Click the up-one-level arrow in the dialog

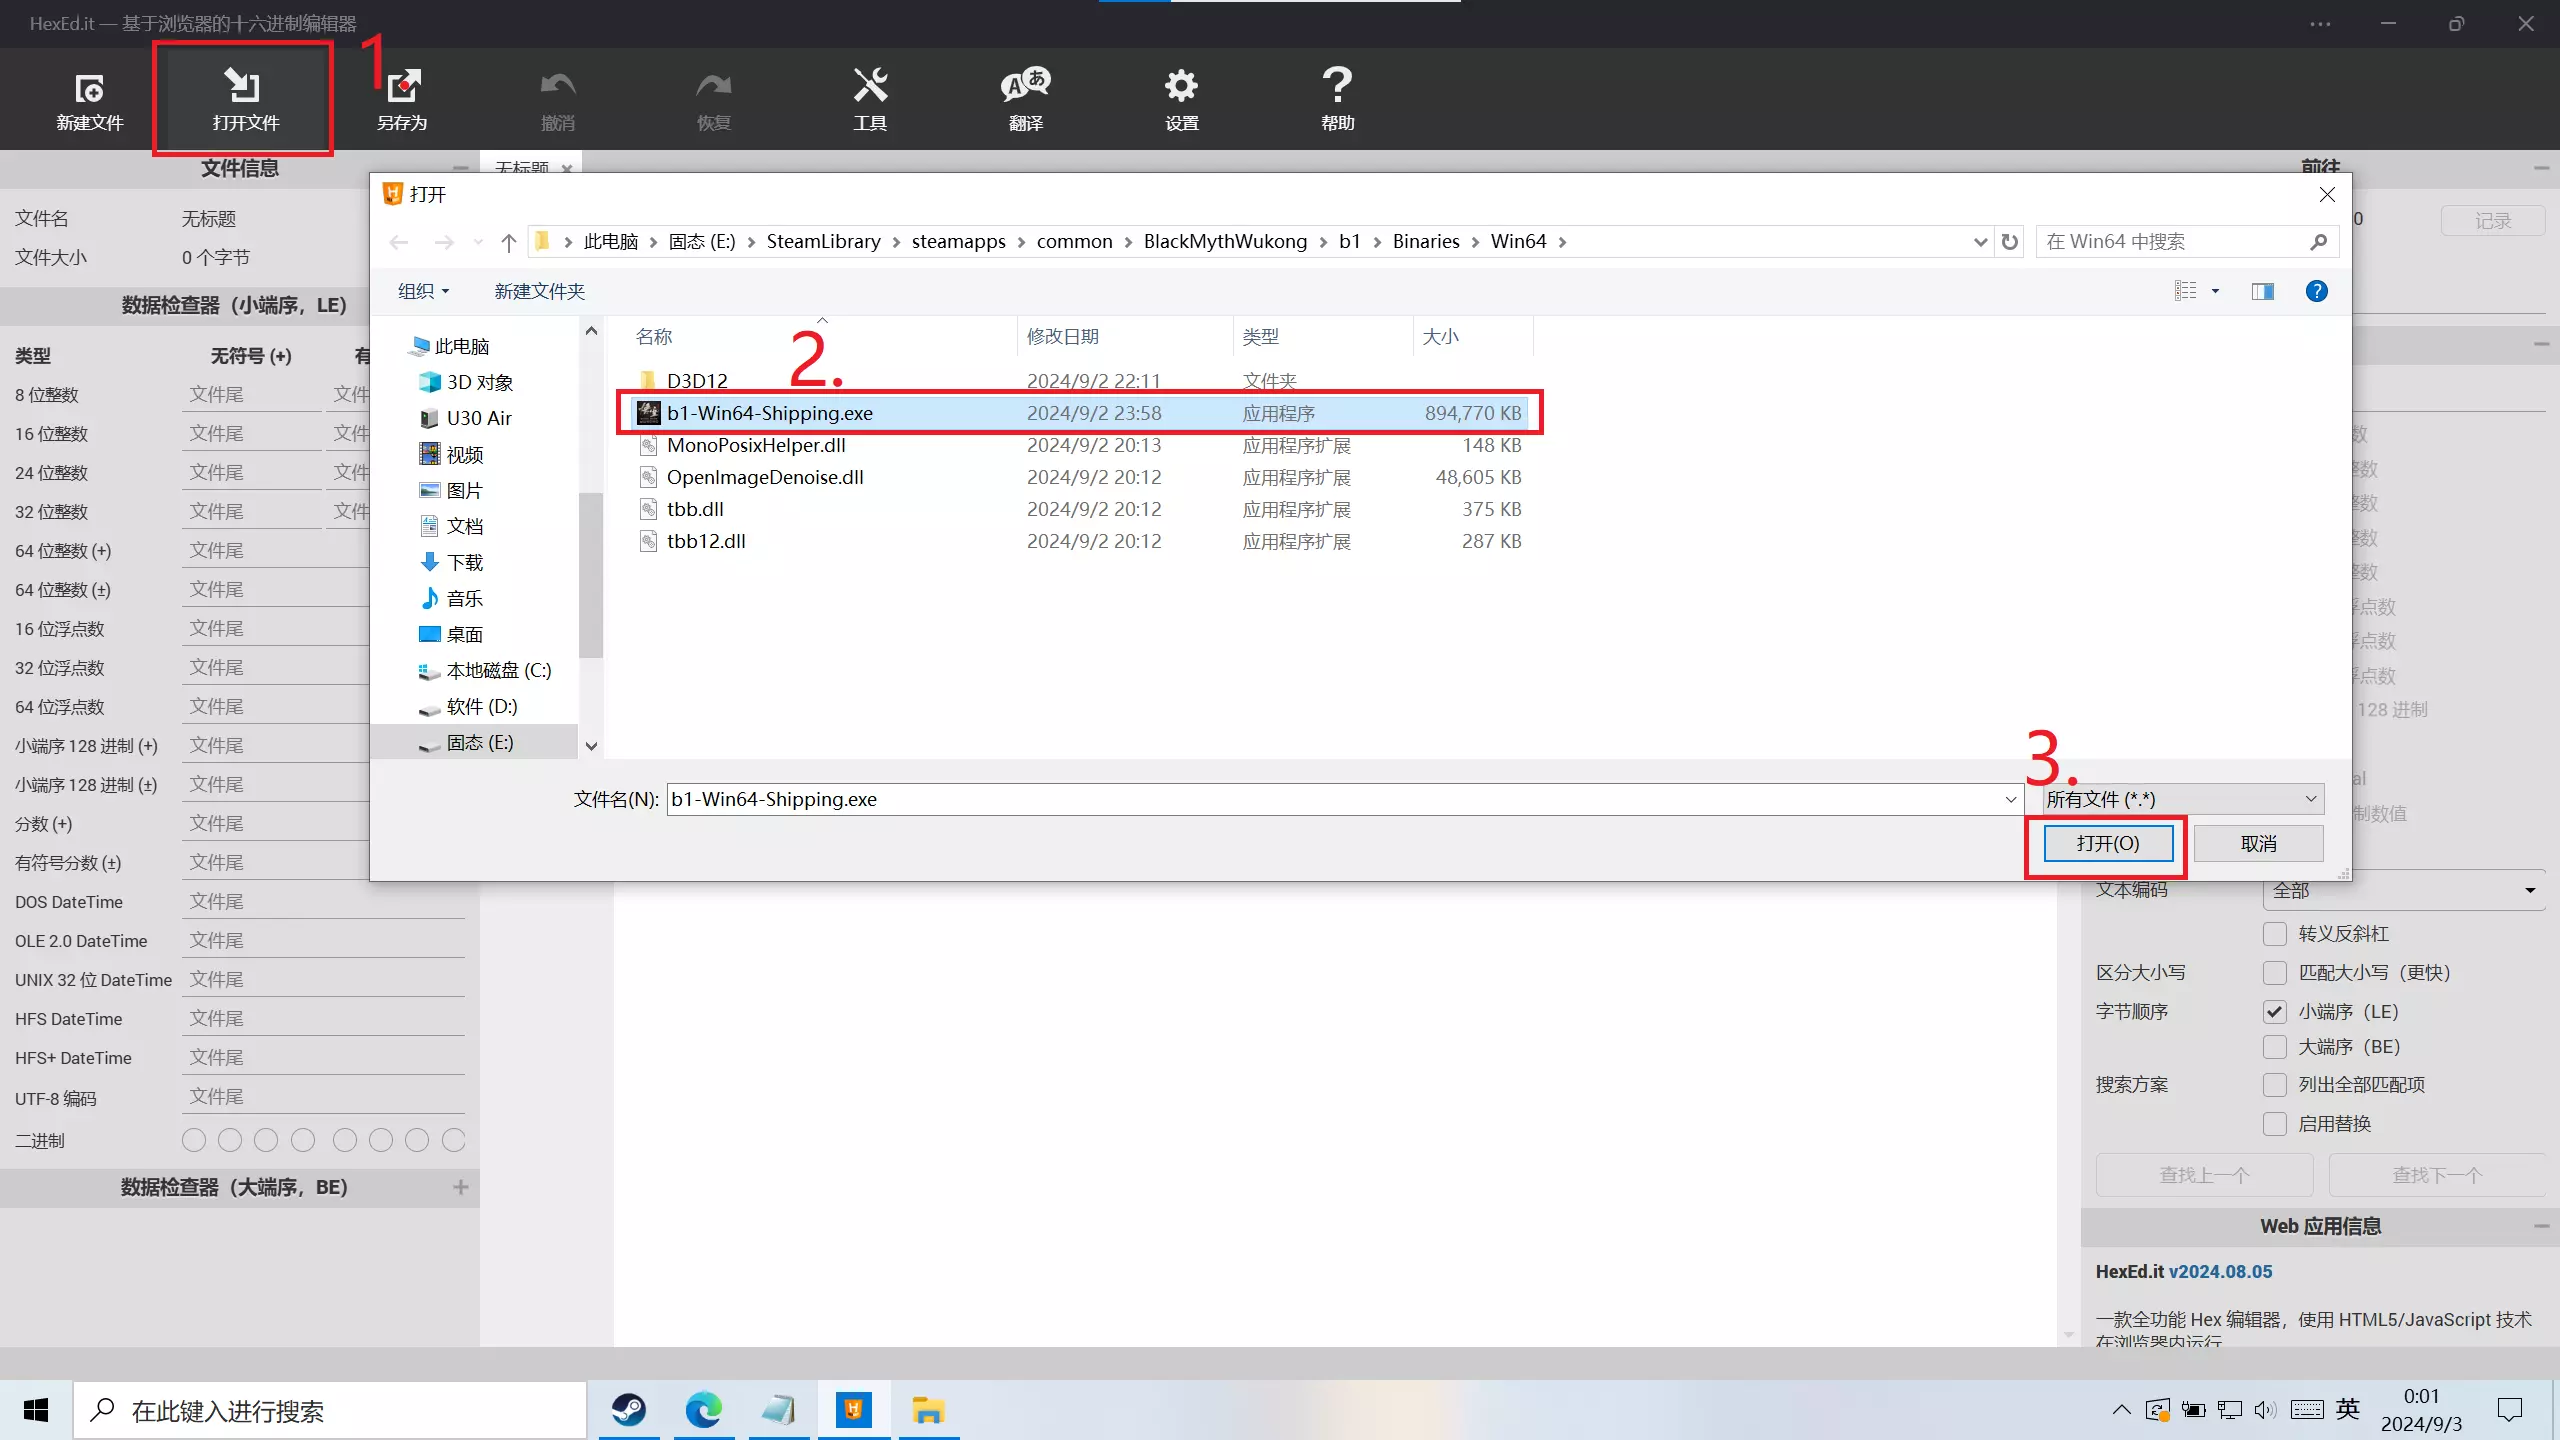pyautogui.click(x=508, y=242)
